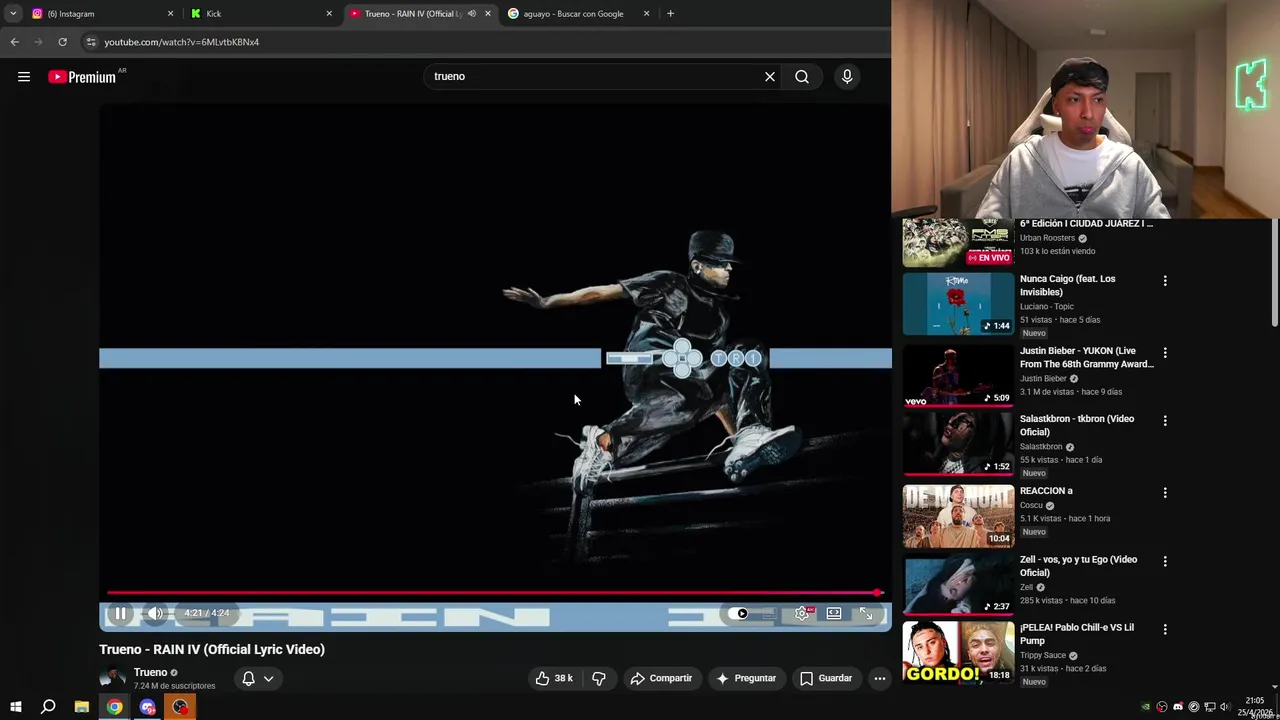Open Salastkbron tkbron video title
Screen dimensions: 1280x720
pos(1077,425)
